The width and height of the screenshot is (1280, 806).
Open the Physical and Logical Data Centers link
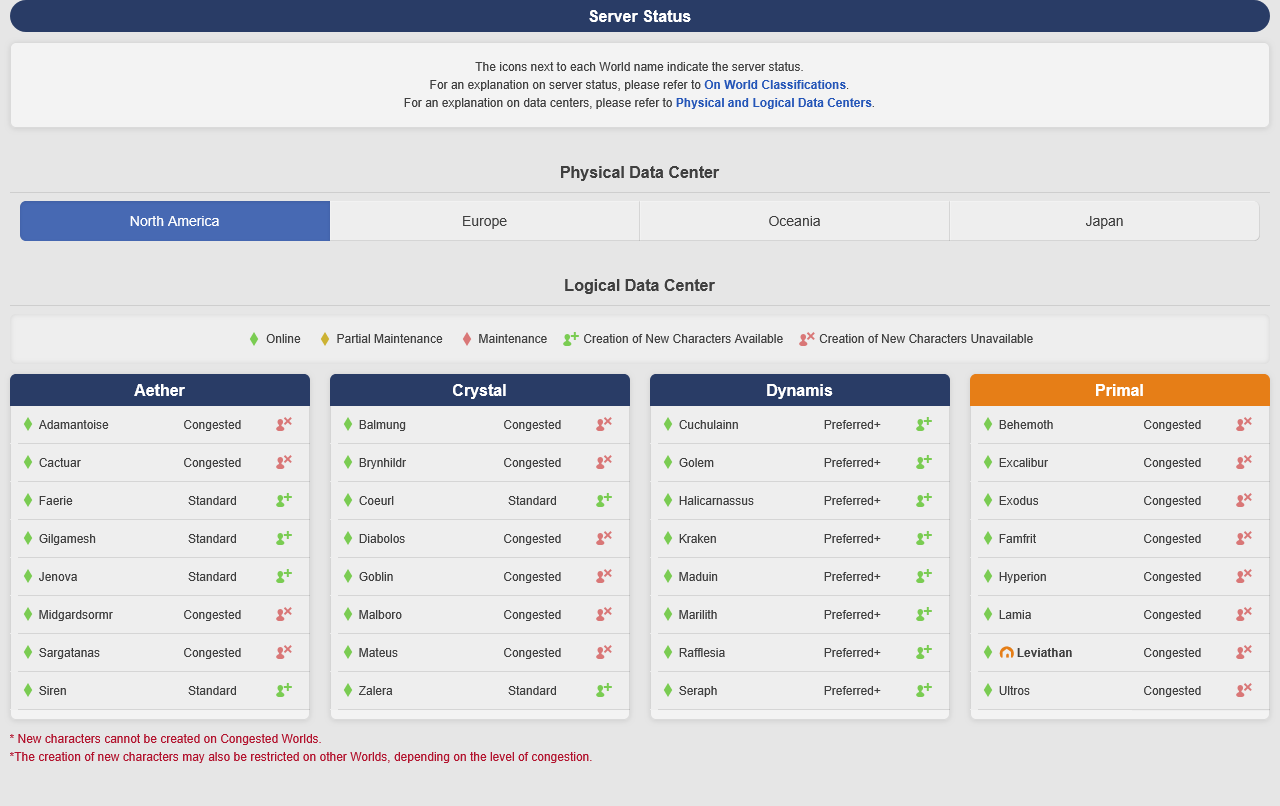tap(774, 103)
